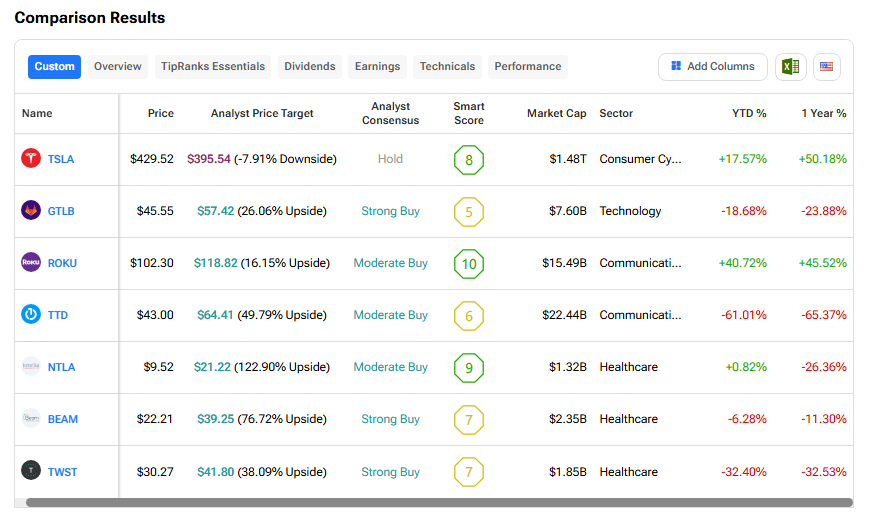Image resolution: width=871 pixels, height=518 pixels.
Task: Open the TipRanks Essentials tab
Action: coord(213,67)
